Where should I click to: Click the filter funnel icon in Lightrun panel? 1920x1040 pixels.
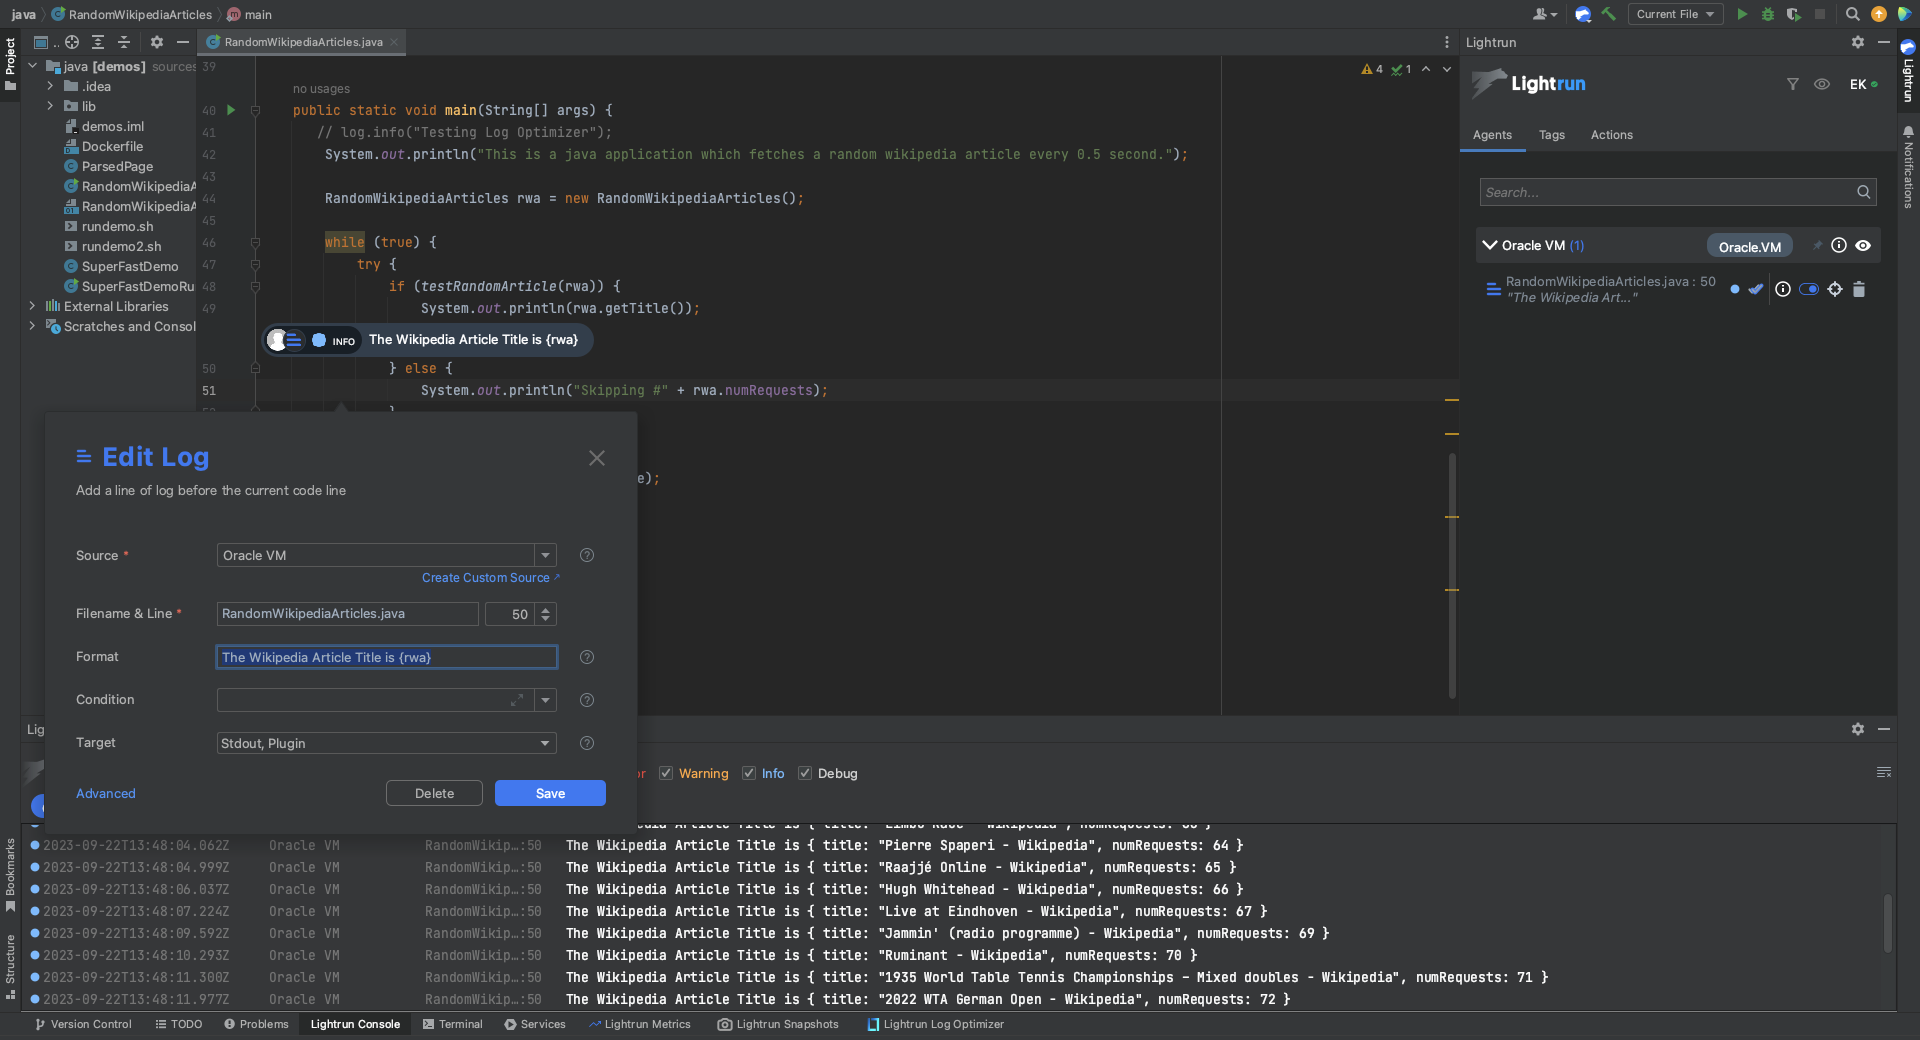[1793, 84]
